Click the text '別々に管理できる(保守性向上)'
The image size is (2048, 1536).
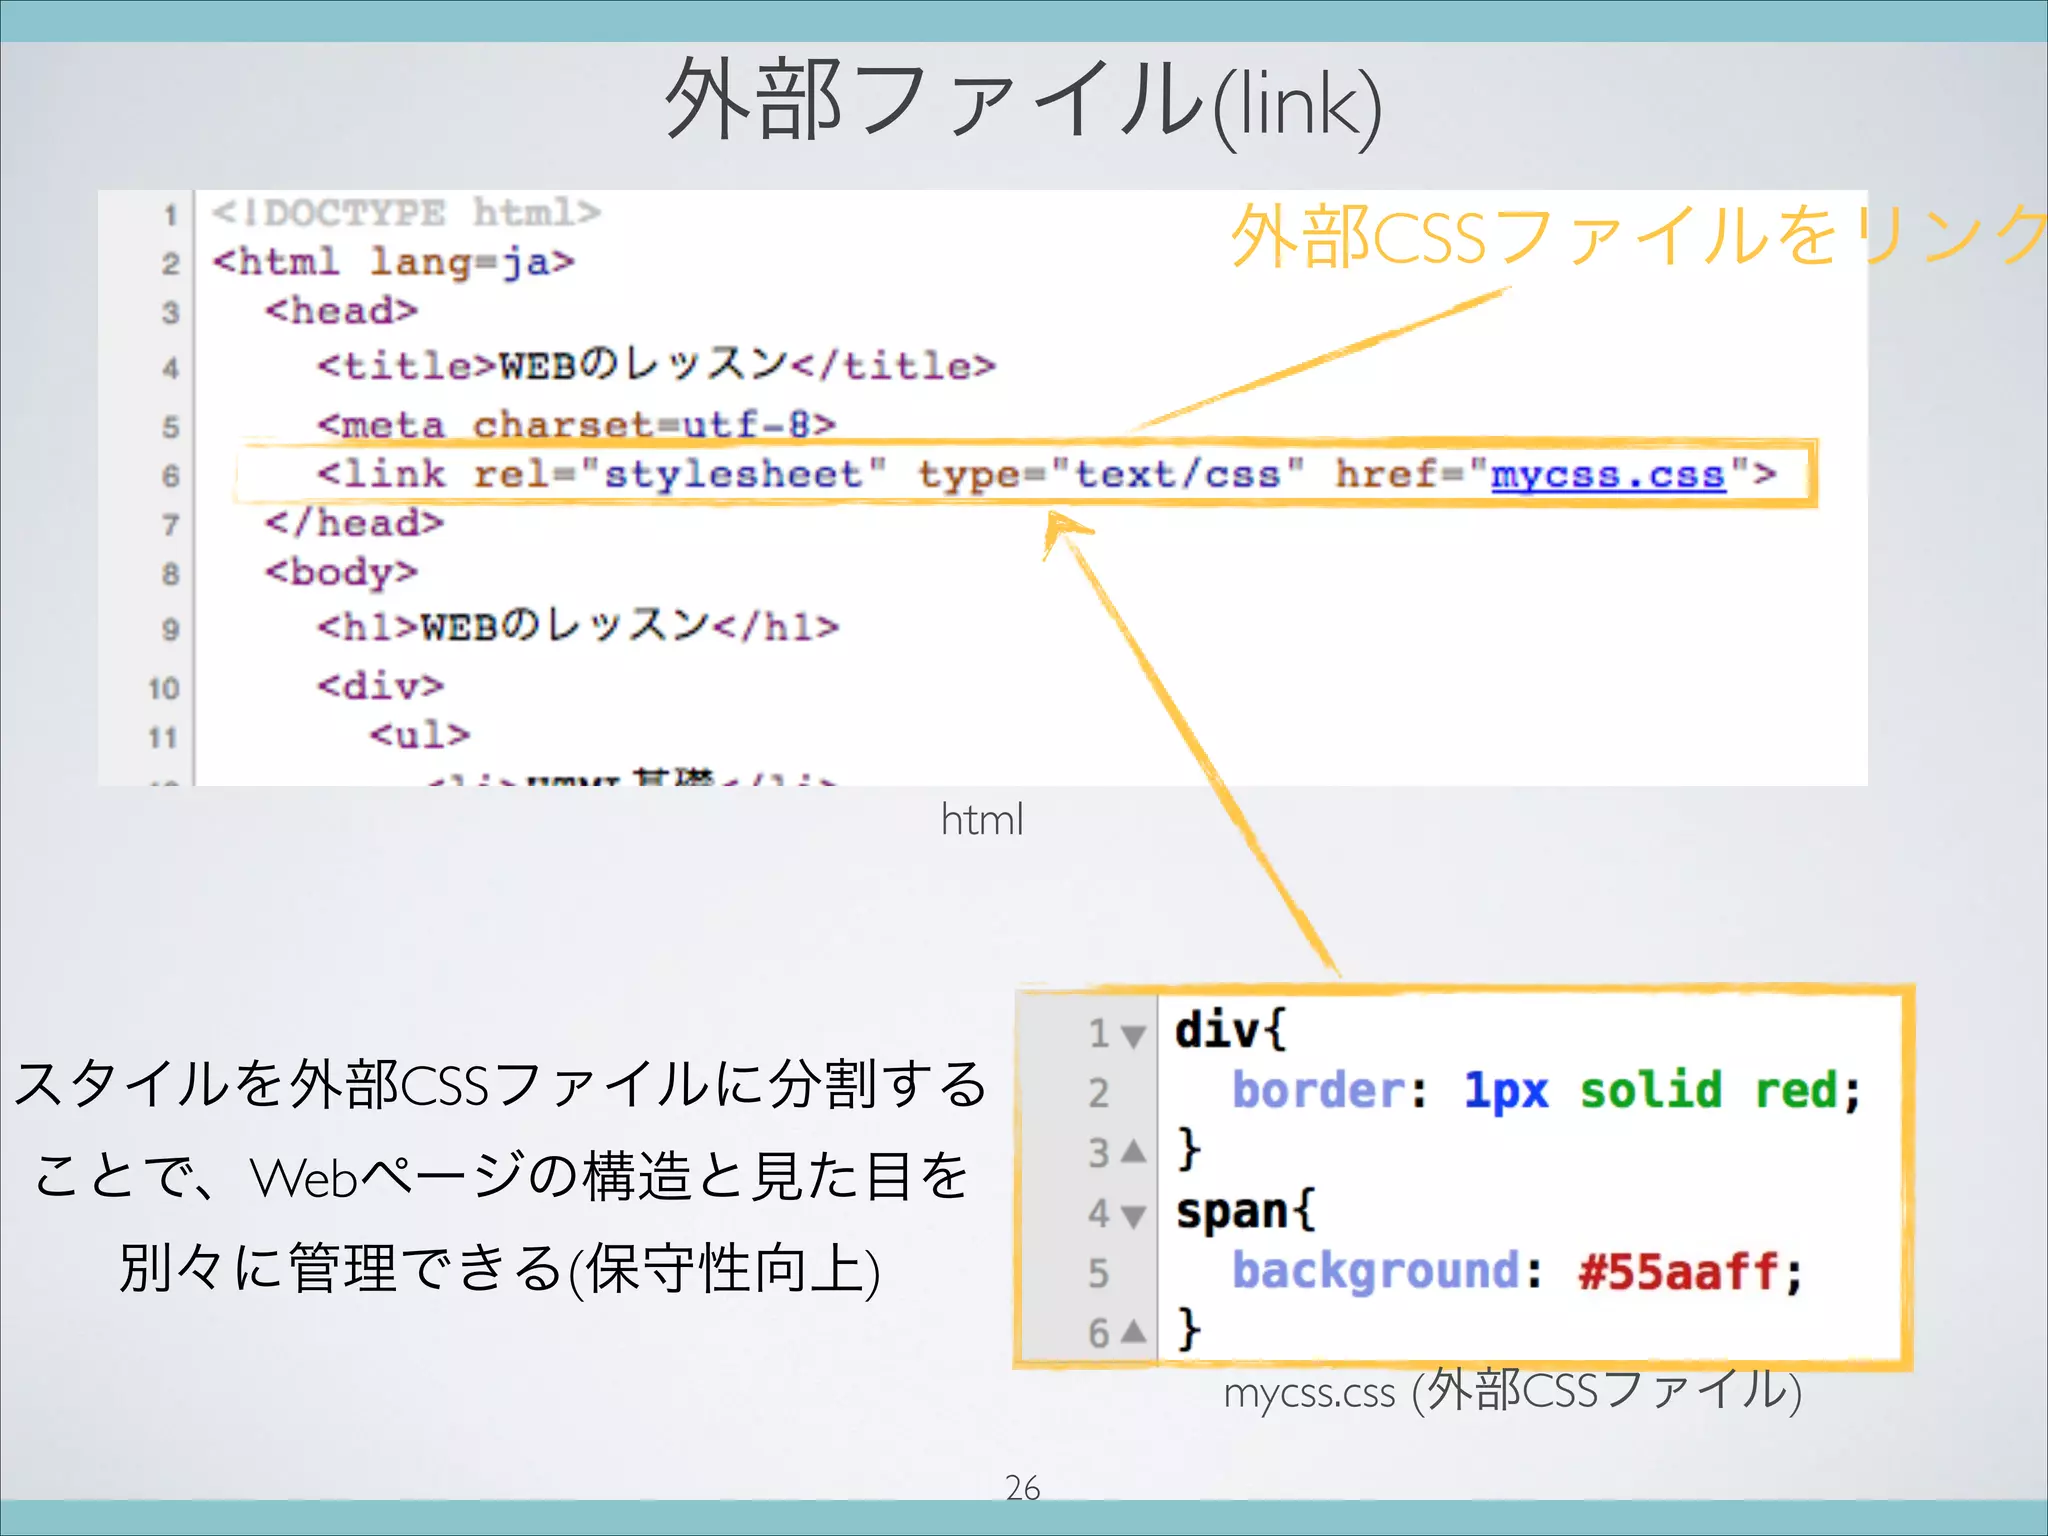(500, 1268)
